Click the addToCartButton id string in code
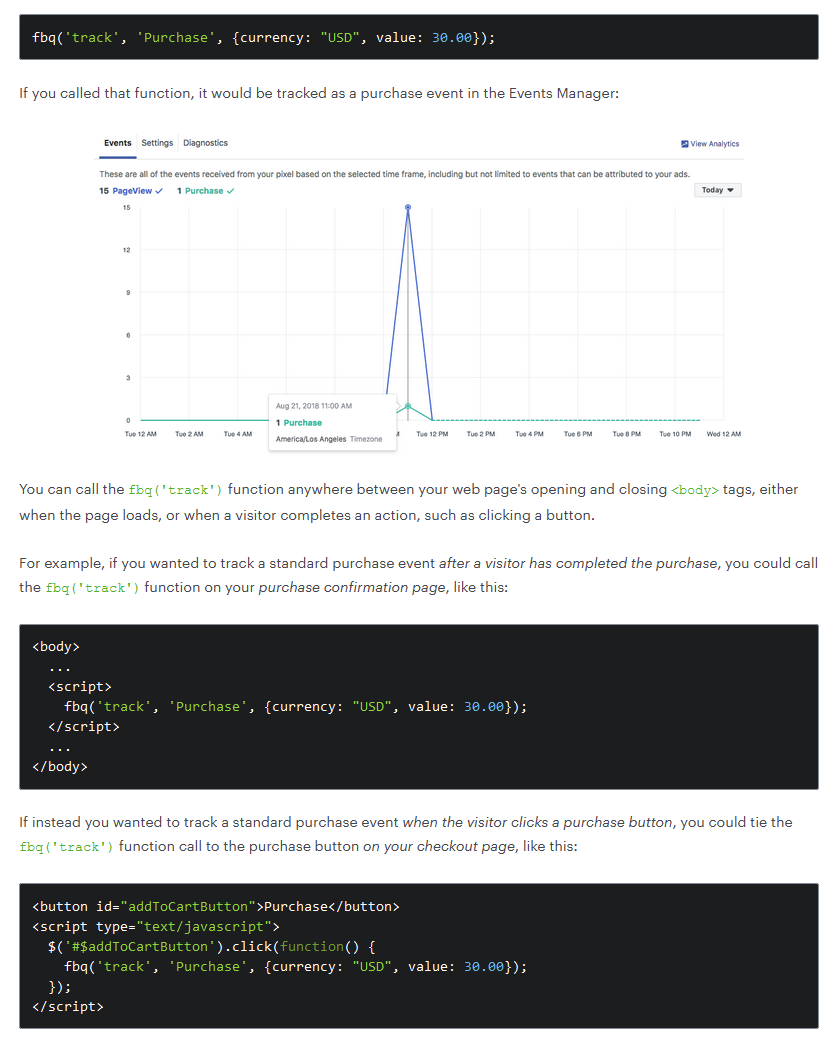 [x=188, y=907]
